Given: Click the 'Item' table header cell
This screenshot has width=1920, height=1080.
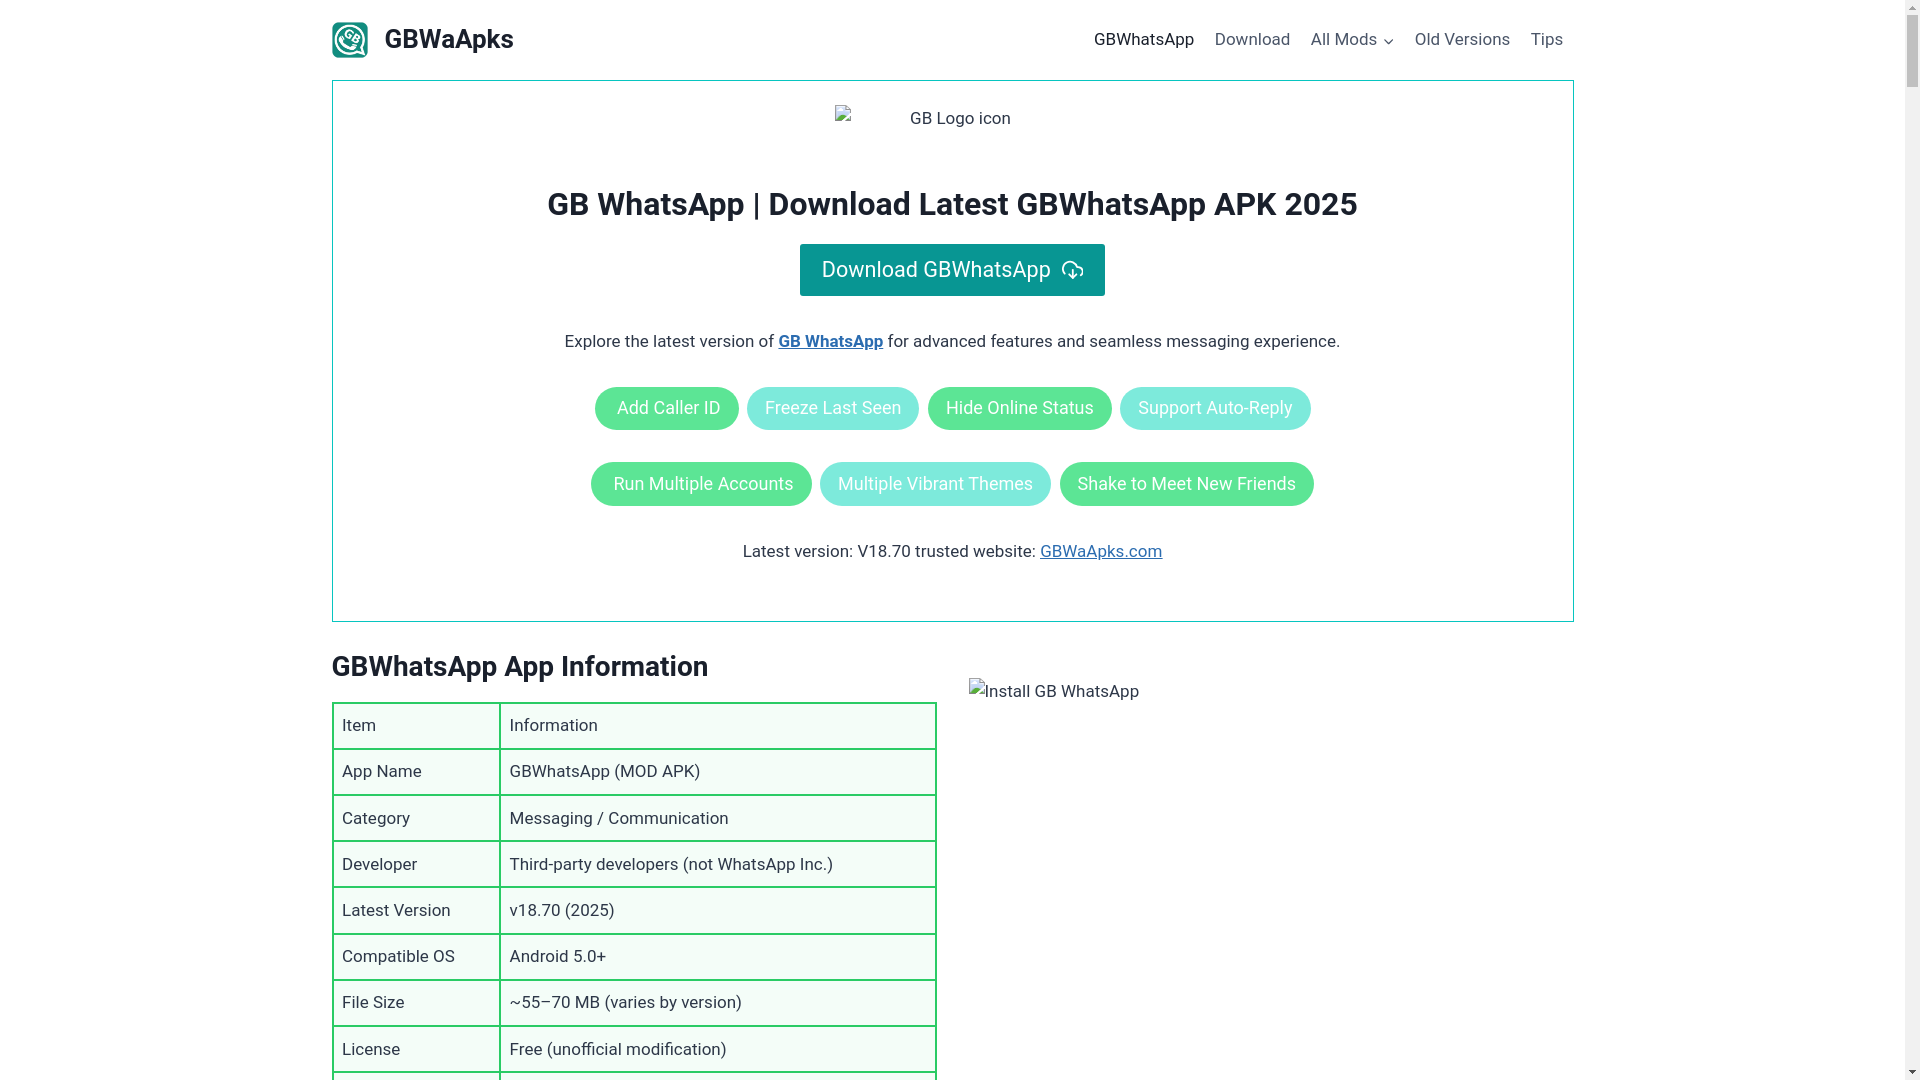Looking at the screenshot, I should coord(416,726).
